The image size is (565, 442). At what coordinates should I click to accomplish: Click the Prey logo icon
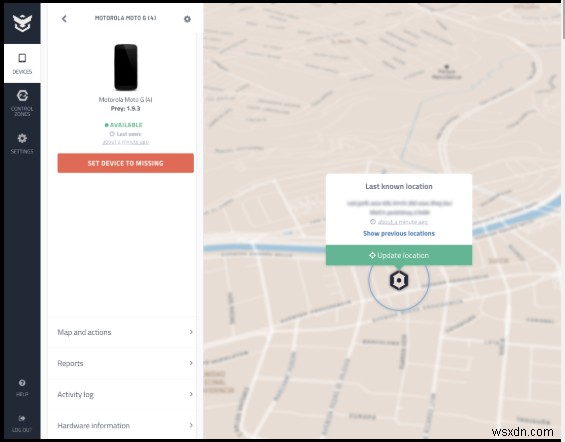pos(22,23)
